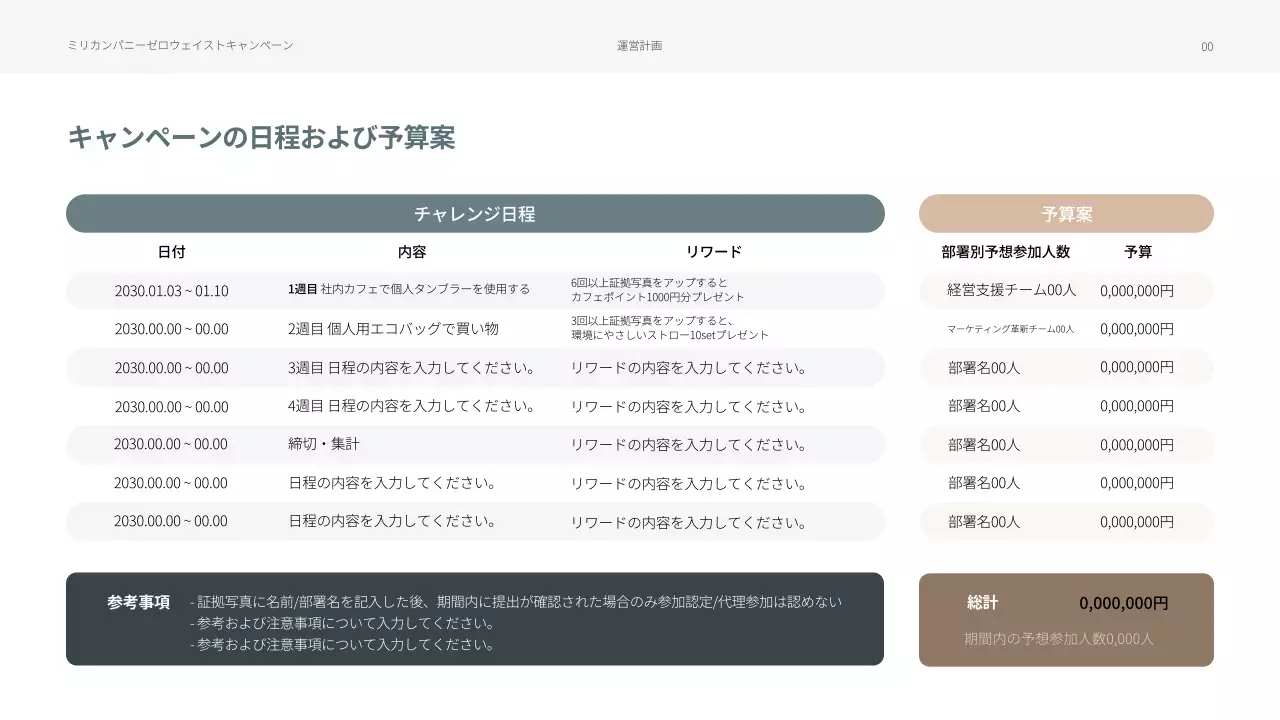This screenshot has width=1280, height=720.
Task: Click the 予算 column header
Action: [x=1138, y=252]
